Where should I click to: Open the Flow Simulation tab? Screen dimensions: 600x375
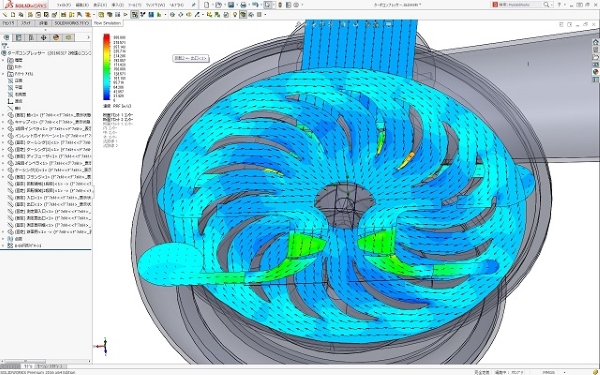(x=107, y=23)
